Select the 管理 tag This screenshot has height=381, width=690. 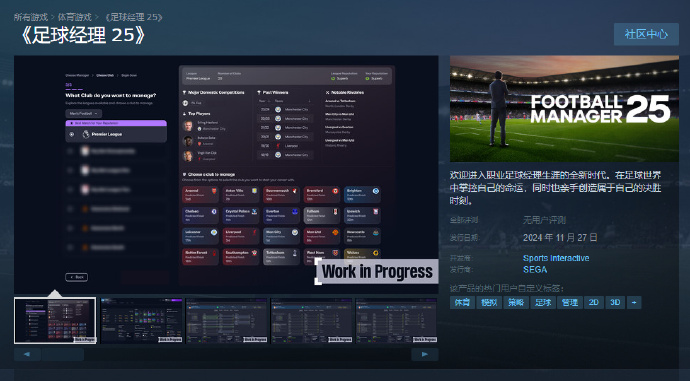coord(569,303)
